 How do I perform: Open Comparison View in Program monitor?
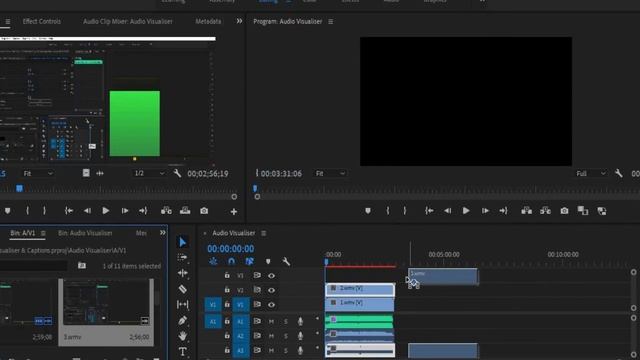coord(582,211)
